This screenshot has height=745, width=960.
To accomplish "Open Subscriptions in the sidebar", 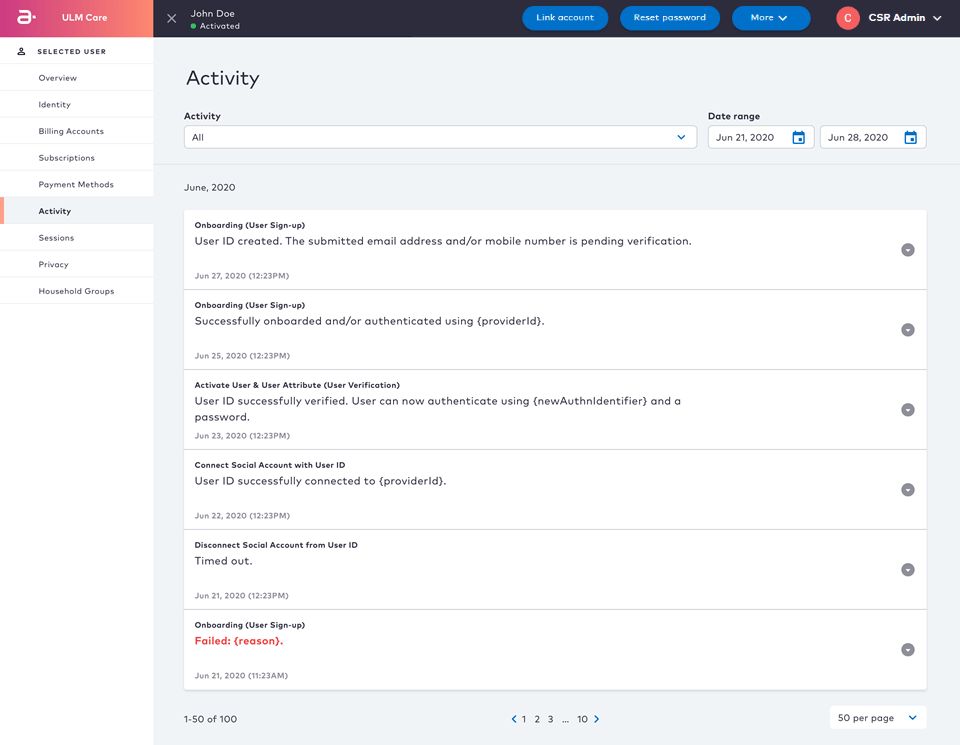I will (77, 157).
